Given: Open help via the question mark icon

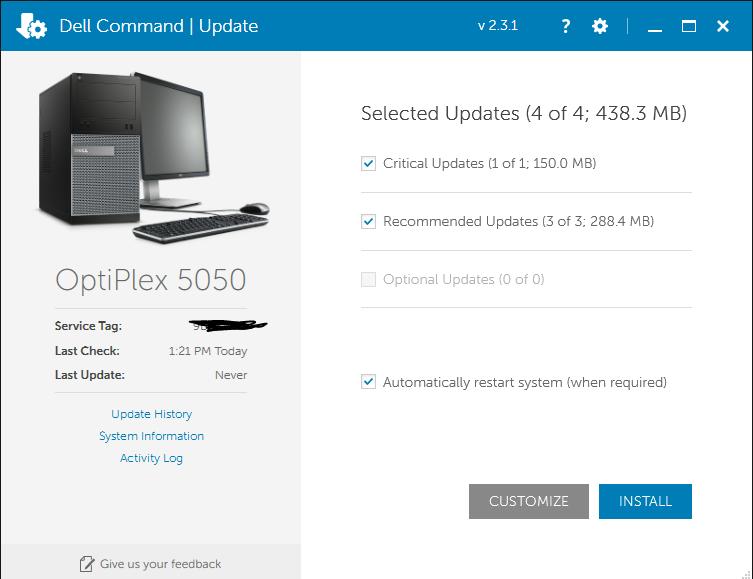Looking at the screenshot, I should (x=565, y=26).
